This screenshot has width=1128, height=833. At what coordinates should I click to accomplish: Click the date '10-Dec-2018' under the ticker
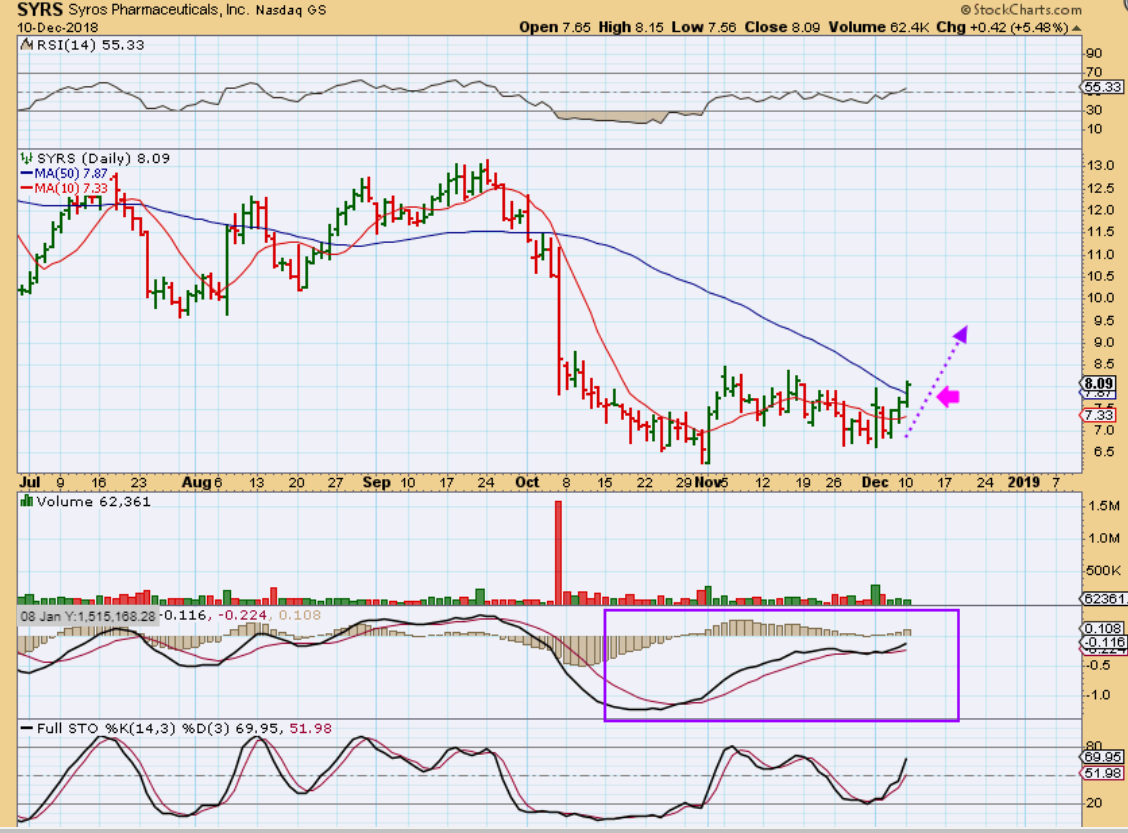[x=58, y=27]
